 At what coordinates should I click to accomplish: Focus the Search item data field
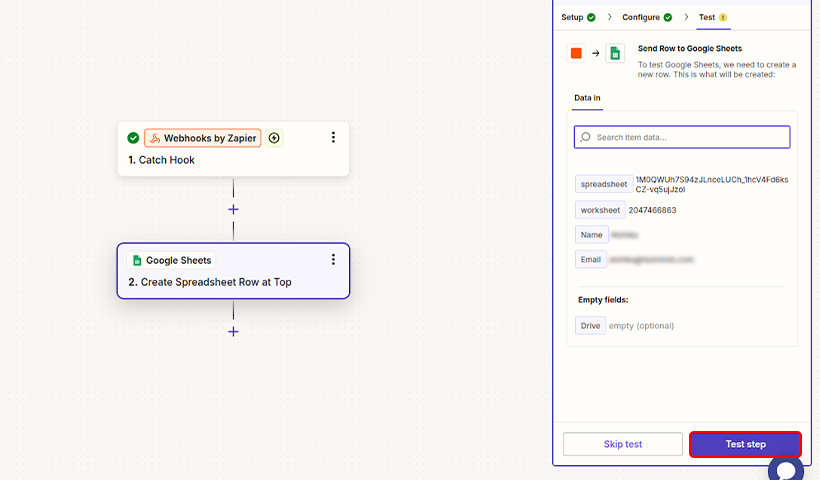coord(682,137)
